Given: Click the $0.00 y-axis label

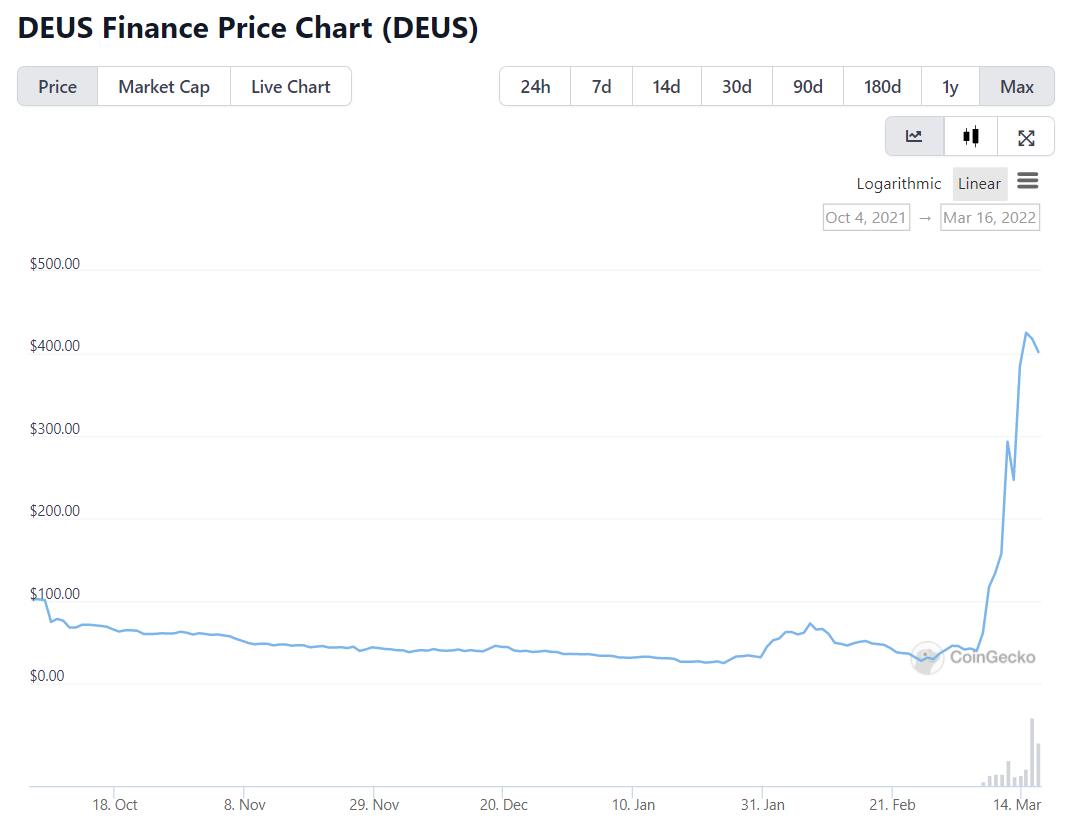Looking at the screenshot, I should (47, 676).
